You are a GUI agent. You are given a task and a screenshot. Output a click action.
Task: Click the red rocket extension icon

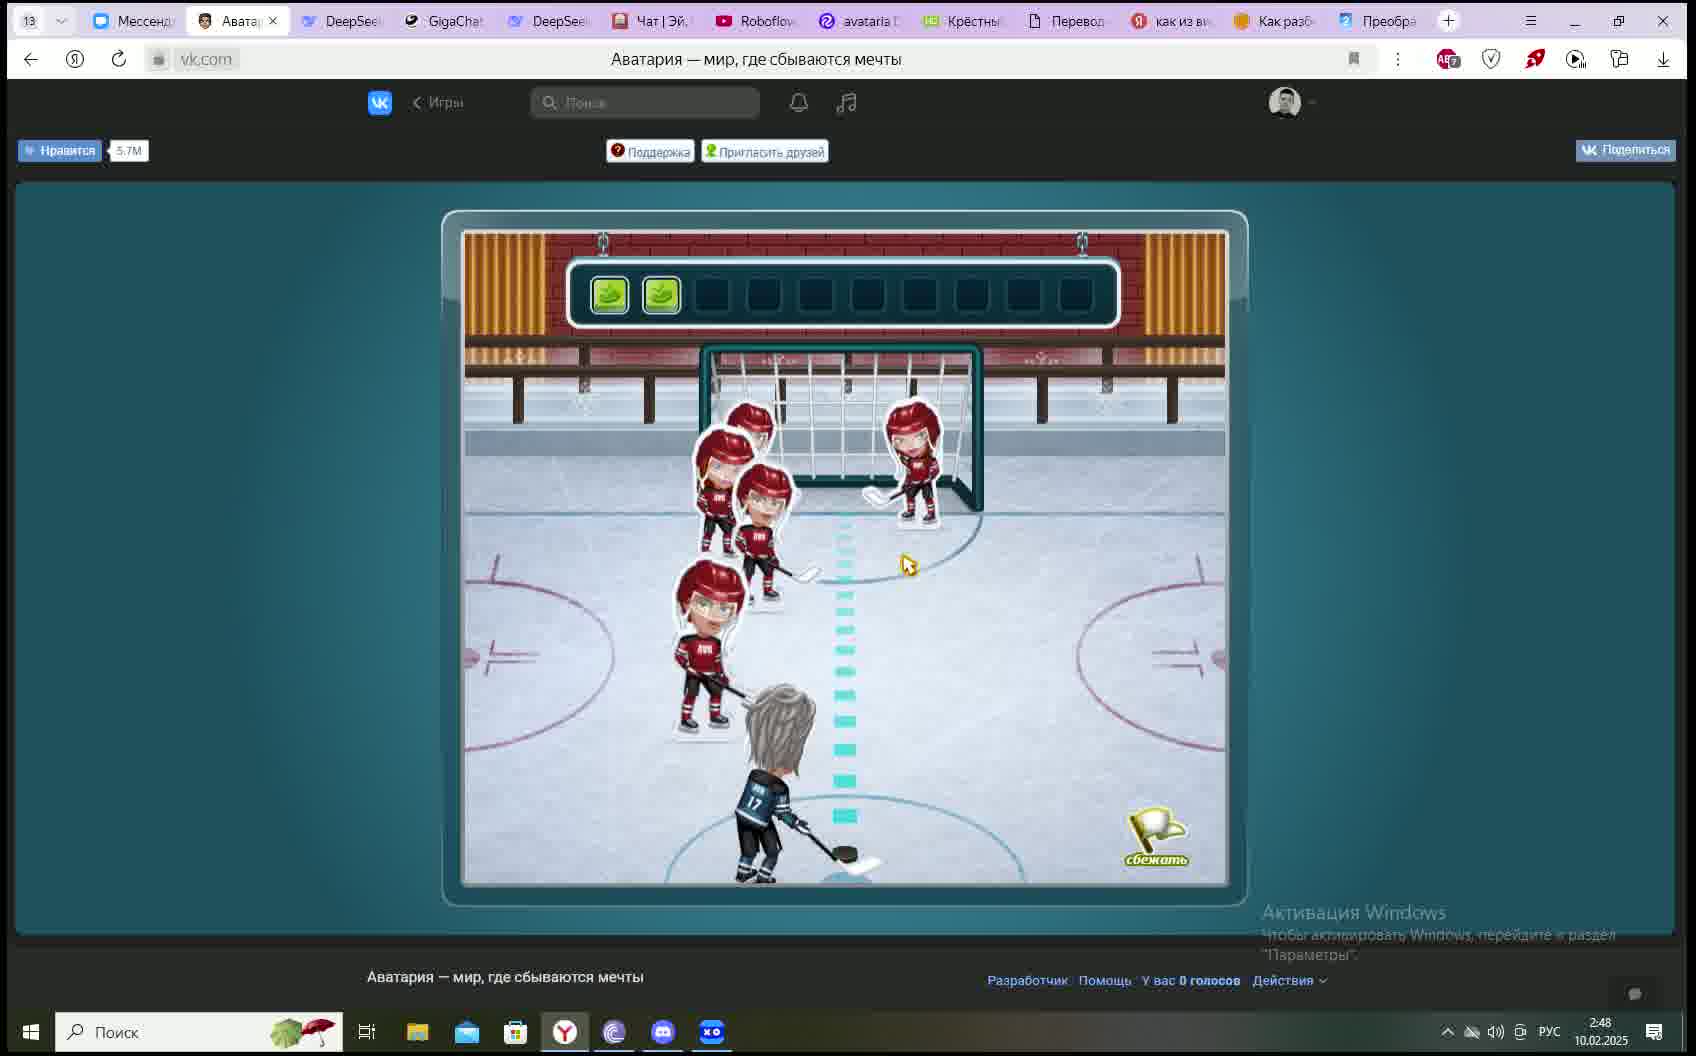[x=1533, y=59]
